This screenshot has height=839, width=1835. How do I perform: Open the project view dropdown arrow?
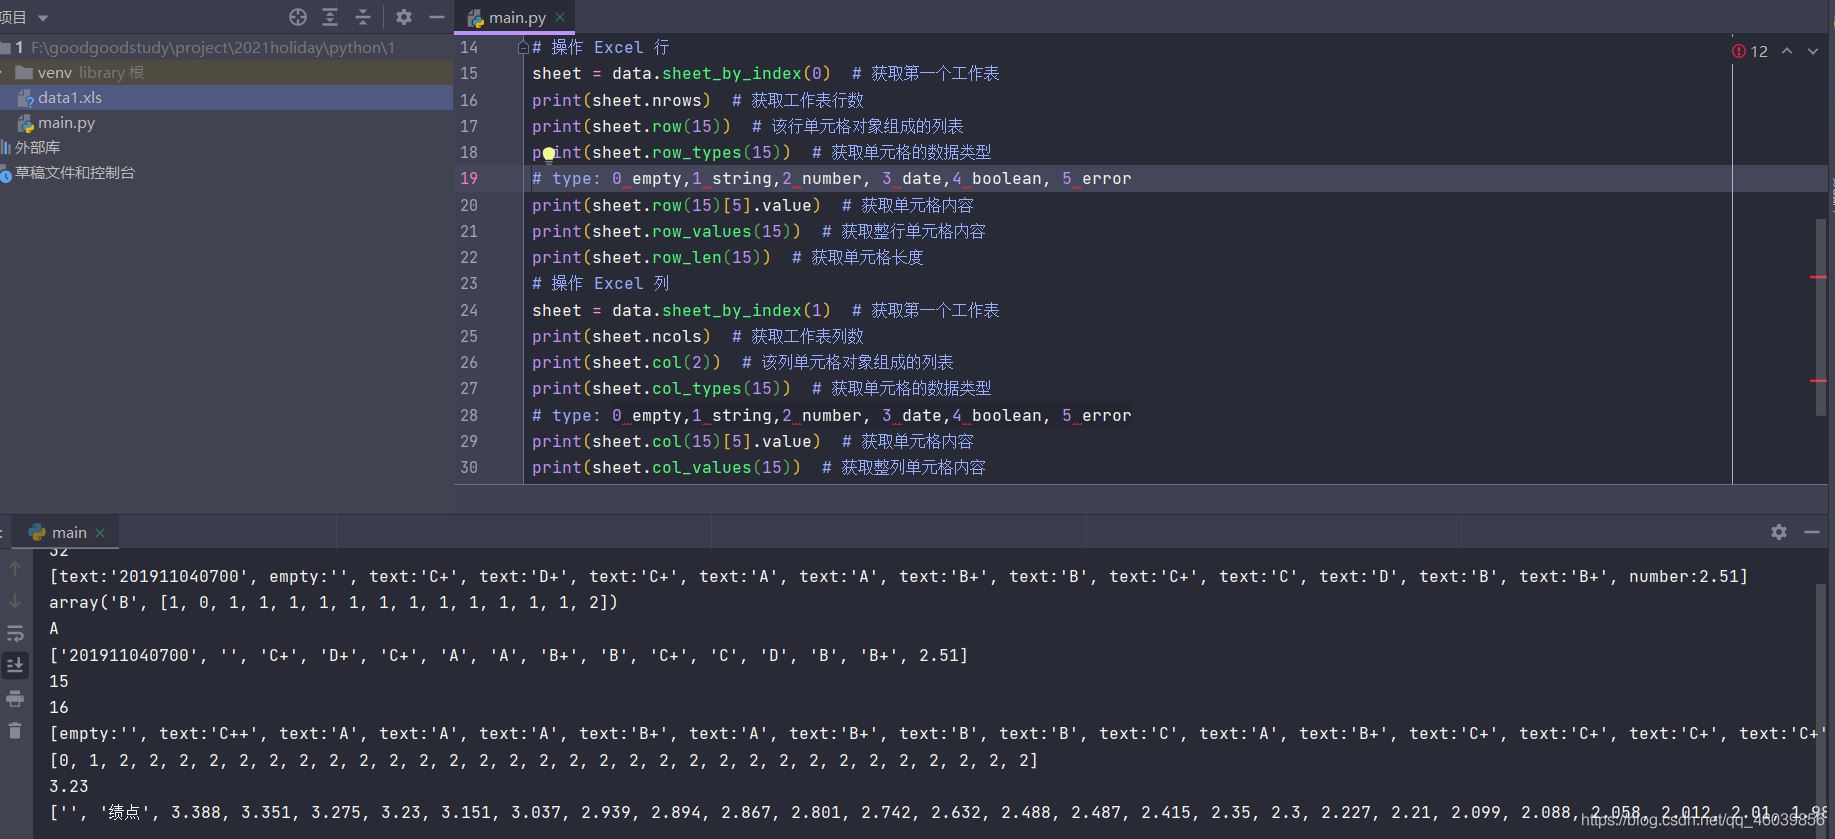(x=43, y=18)
